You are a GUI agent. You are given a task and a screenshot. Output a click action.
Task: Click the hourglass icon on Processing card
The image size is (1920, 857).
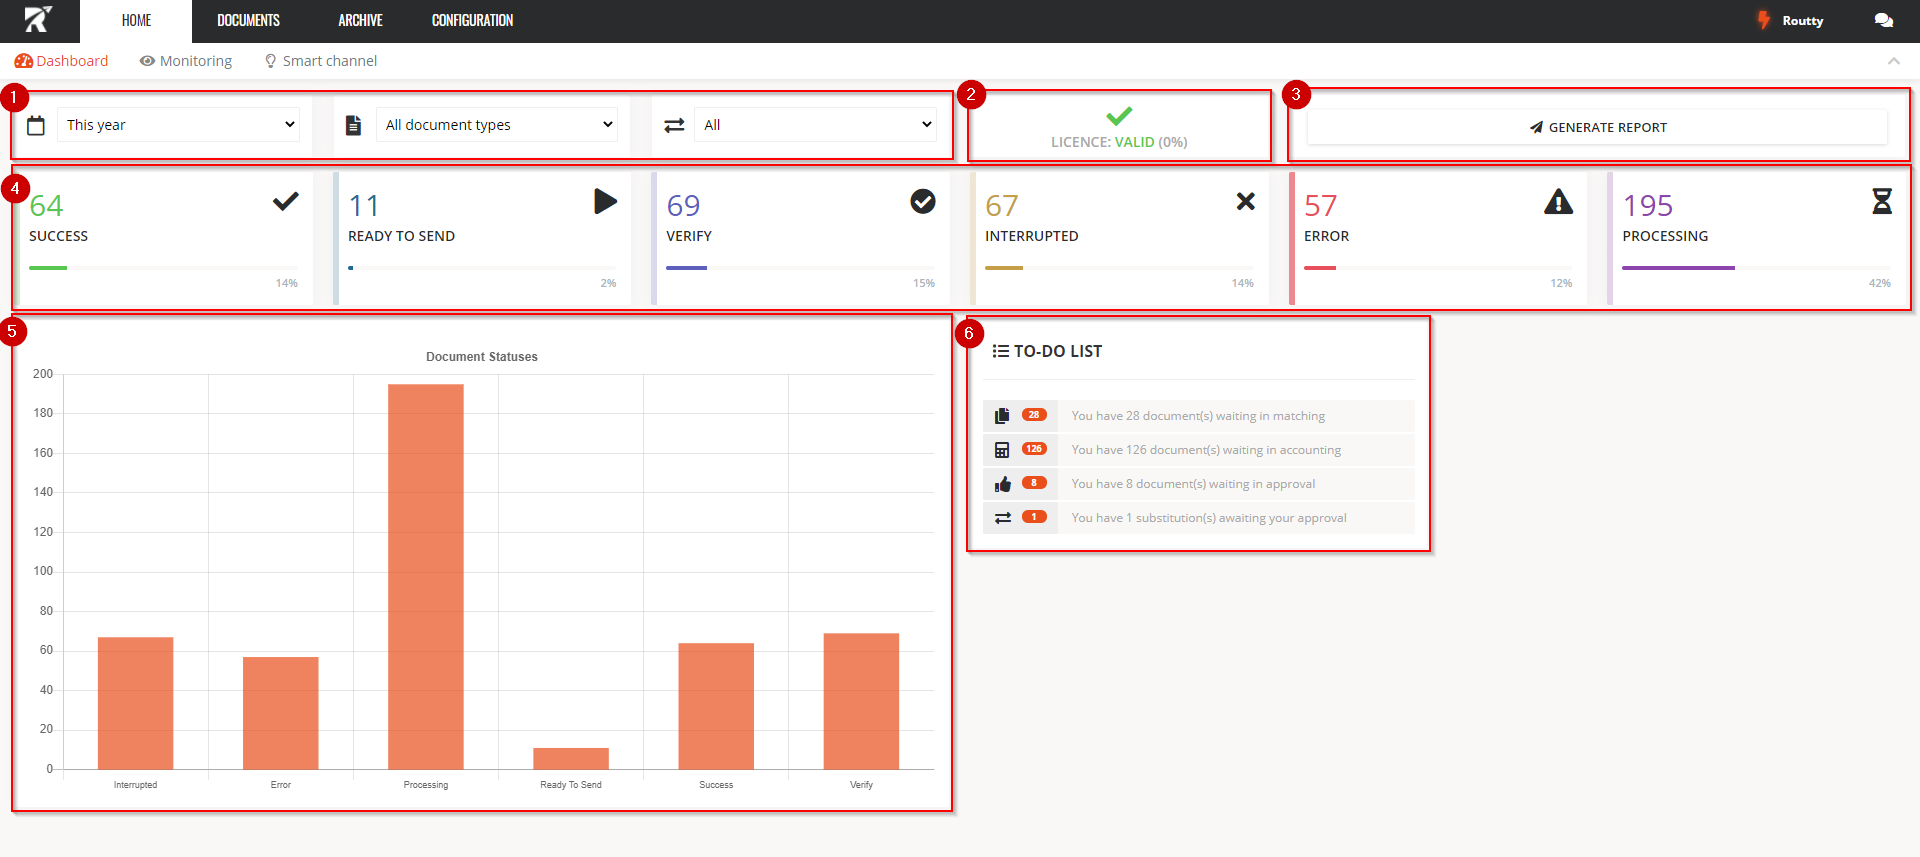(1881, 202)
